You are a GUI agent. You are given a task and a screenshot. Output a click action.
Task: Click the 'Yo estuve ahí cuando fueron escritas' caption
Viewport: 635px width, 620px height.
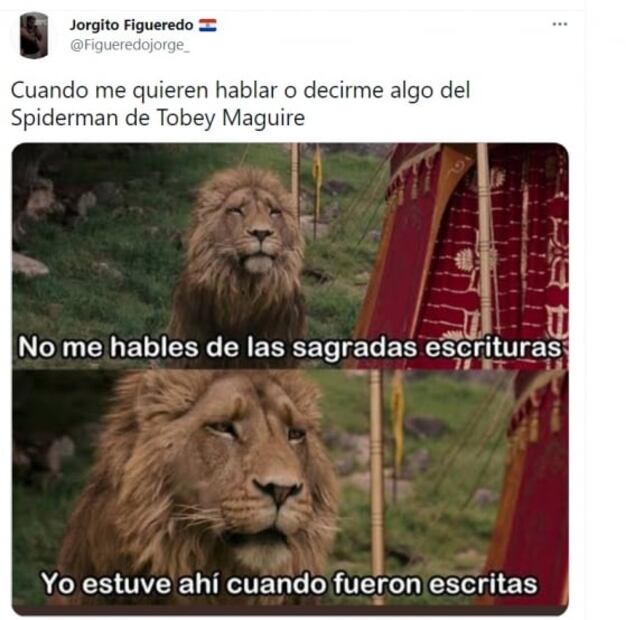pyautogui.click(x=289, y=584)
